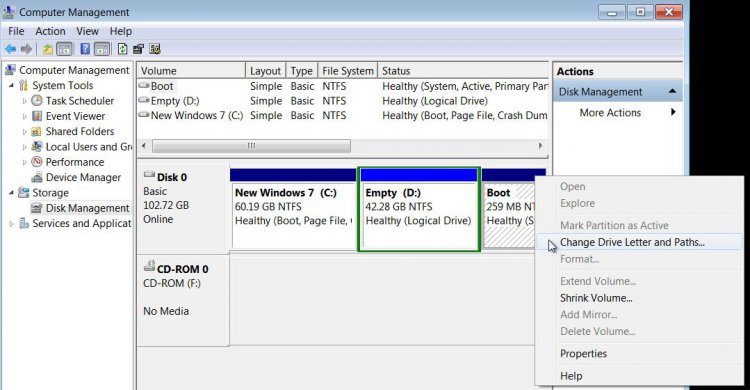The height and width of the screenshot is (390, 750).
Task: Sort by the Type column header
Action: (x=302, y=71)
